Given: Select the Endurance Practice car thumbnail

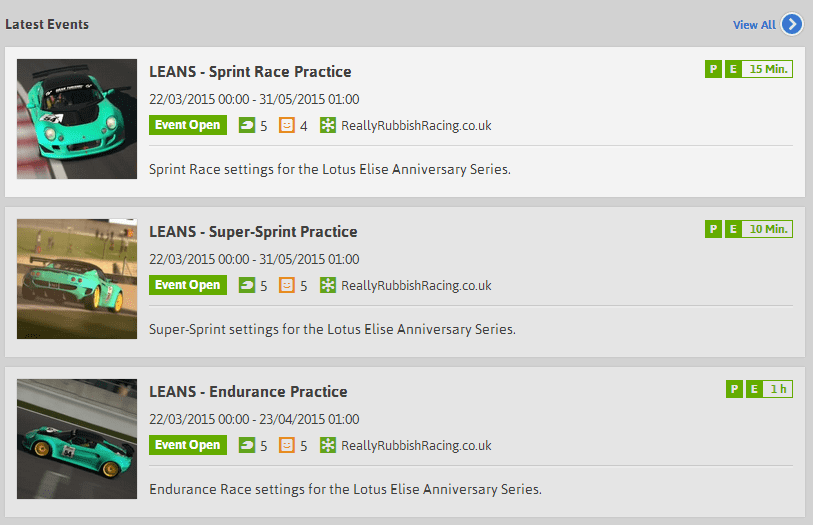Looking at the screenshot, I should click(x=77, y=439).
